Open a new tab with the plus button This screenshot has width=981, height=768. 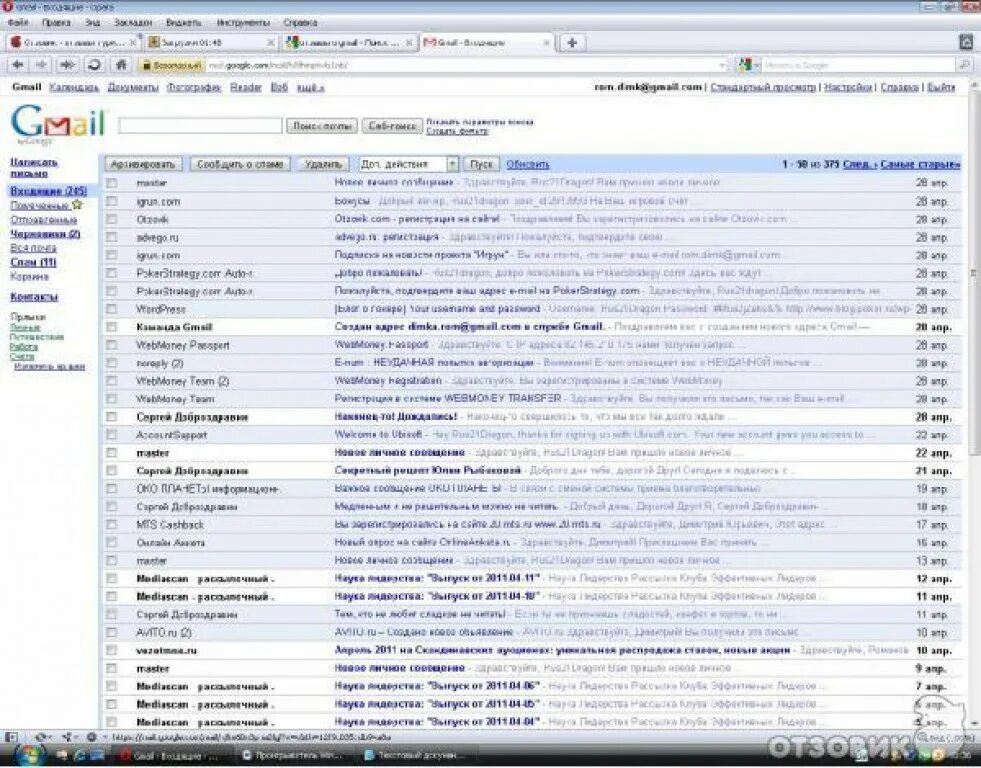[x=572, y=43]
